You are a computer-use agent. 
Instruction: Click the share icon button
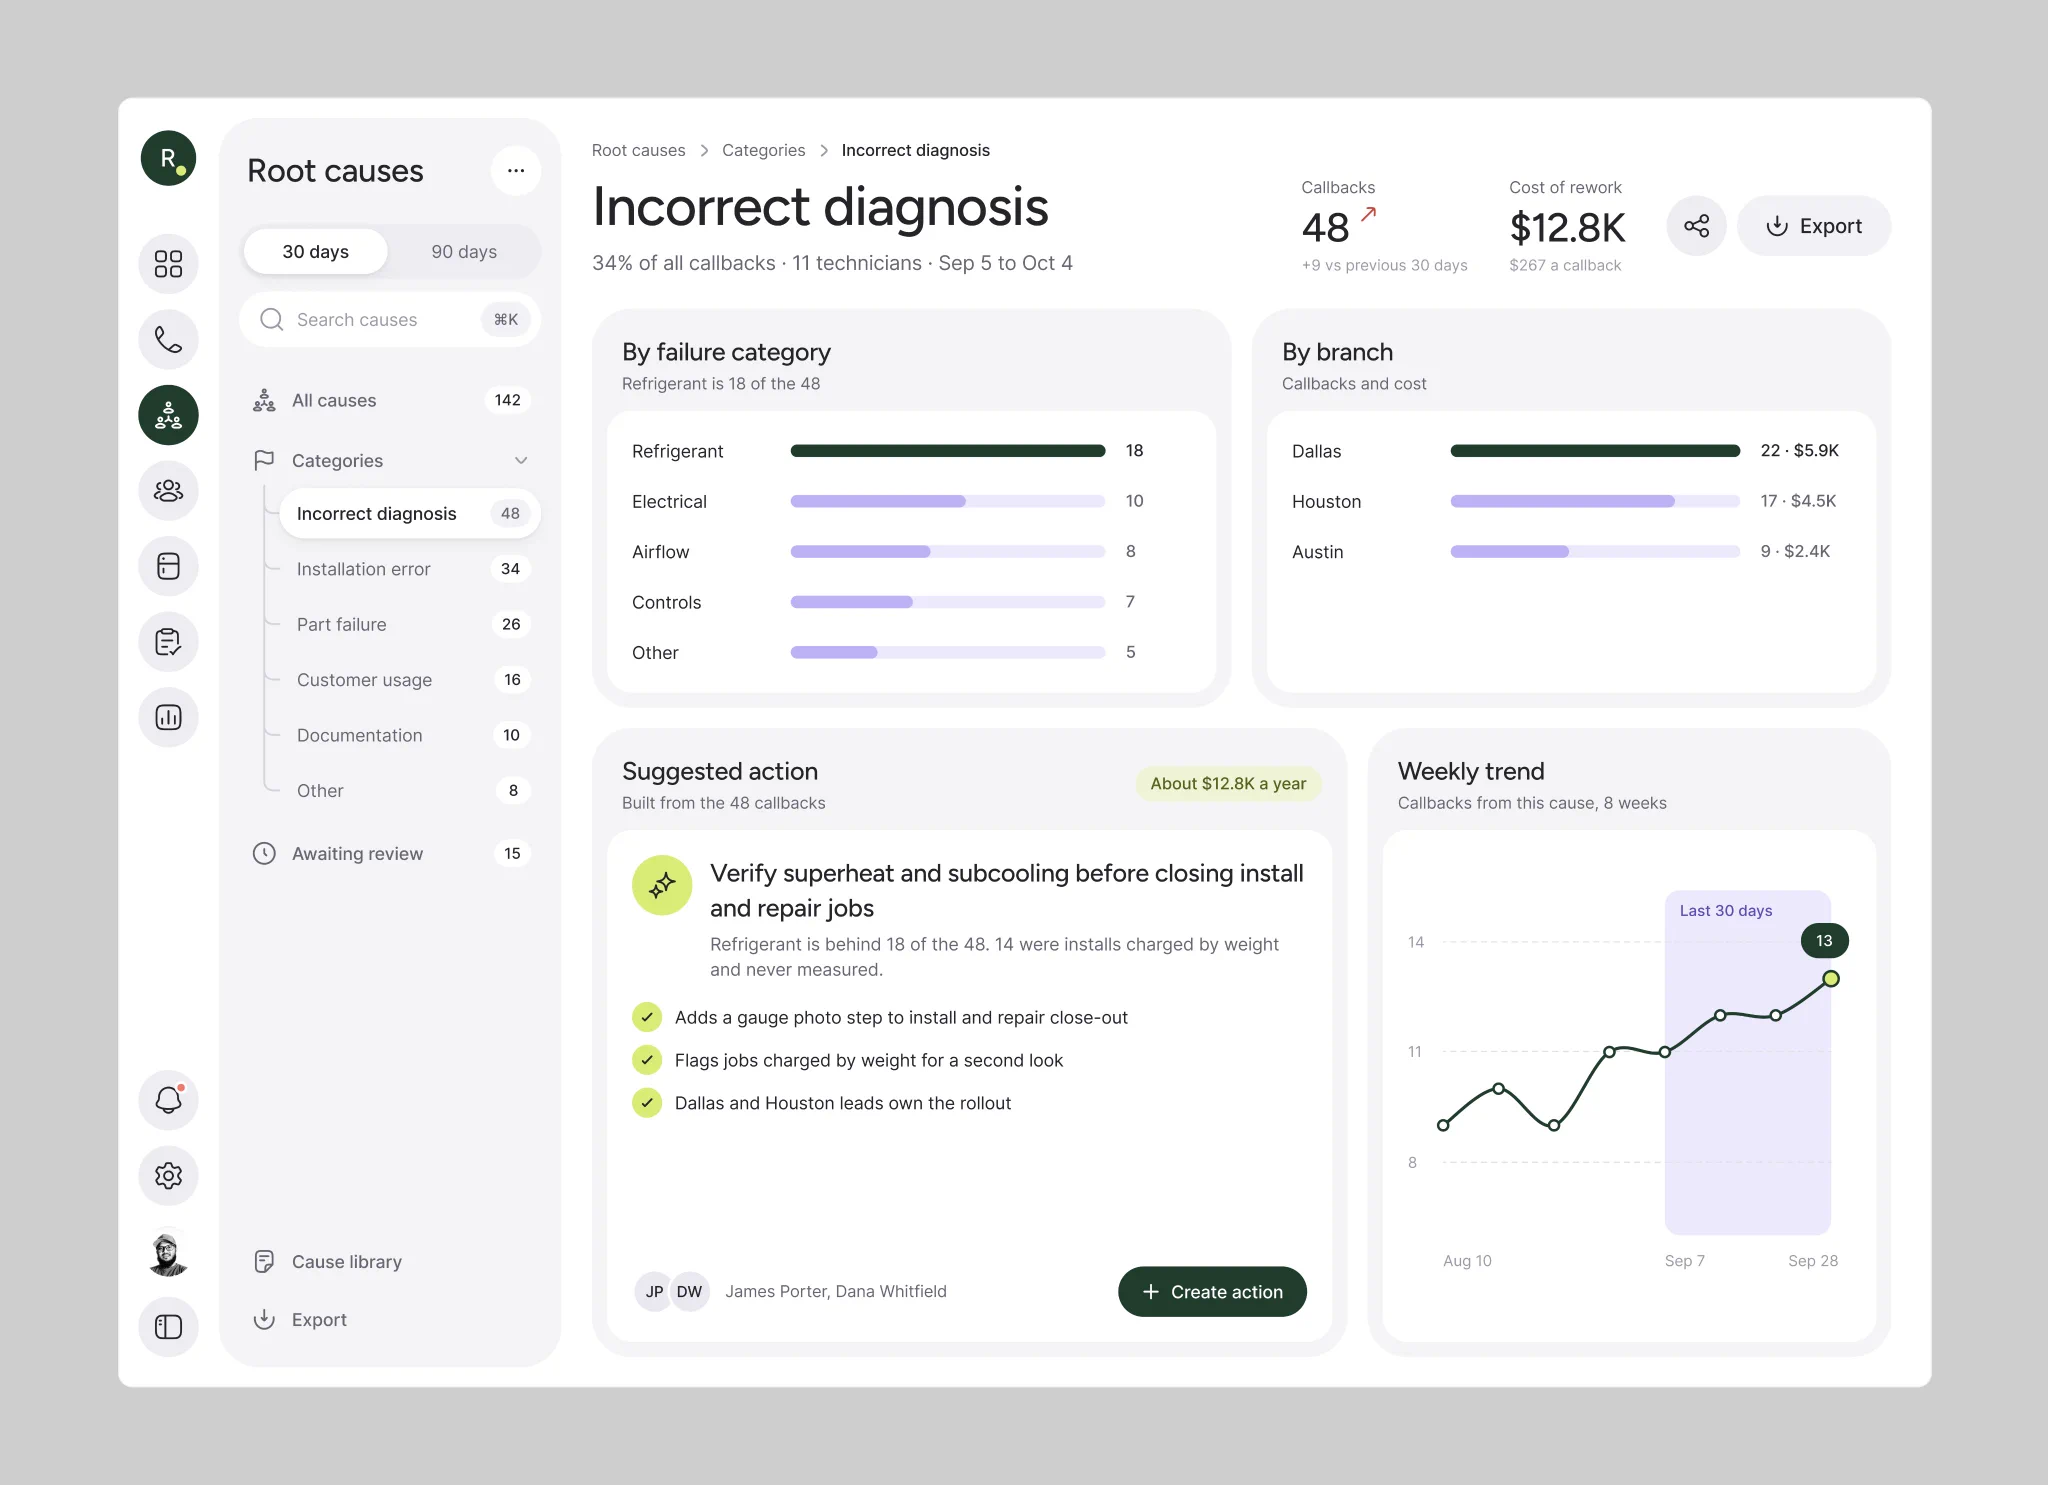(1696, 226)
